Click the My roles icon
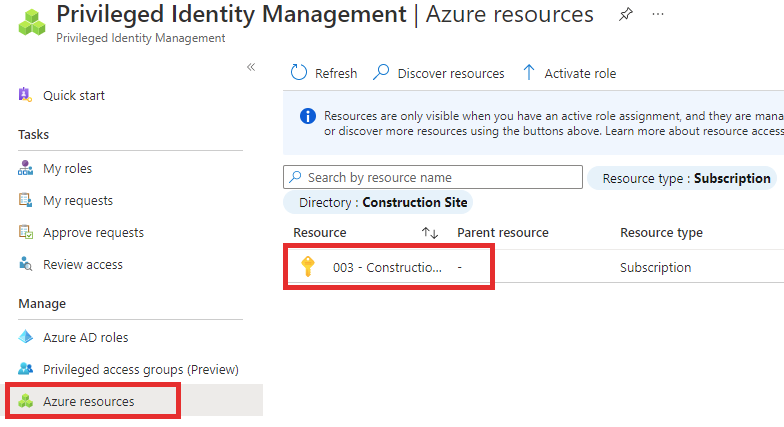The width and height of the screenshot is (784, 427). point(26,168)
